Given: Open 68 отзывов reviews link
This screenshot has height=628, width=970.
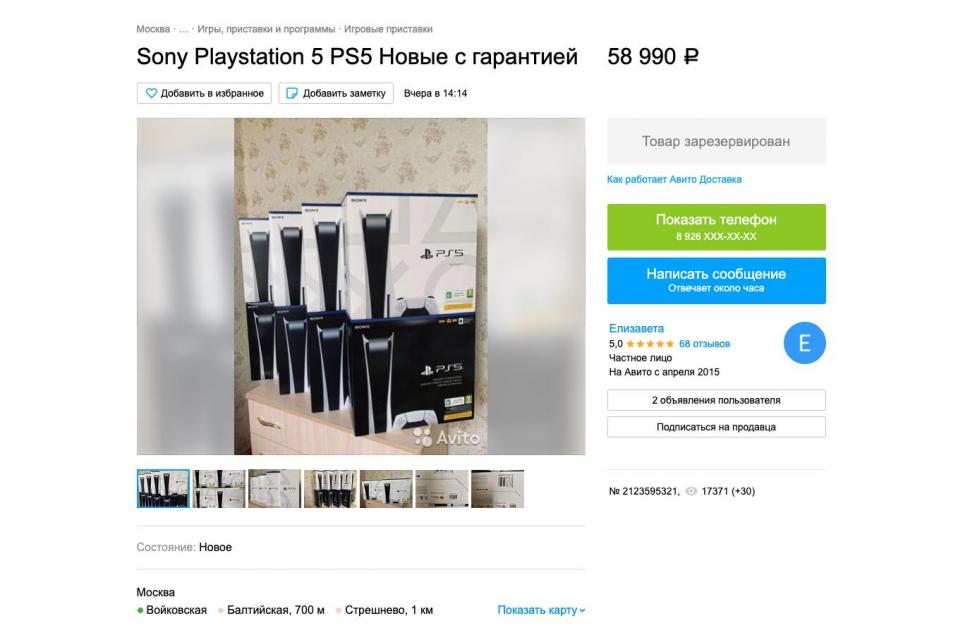Looking at the screenshot, I should pos(704,344).
